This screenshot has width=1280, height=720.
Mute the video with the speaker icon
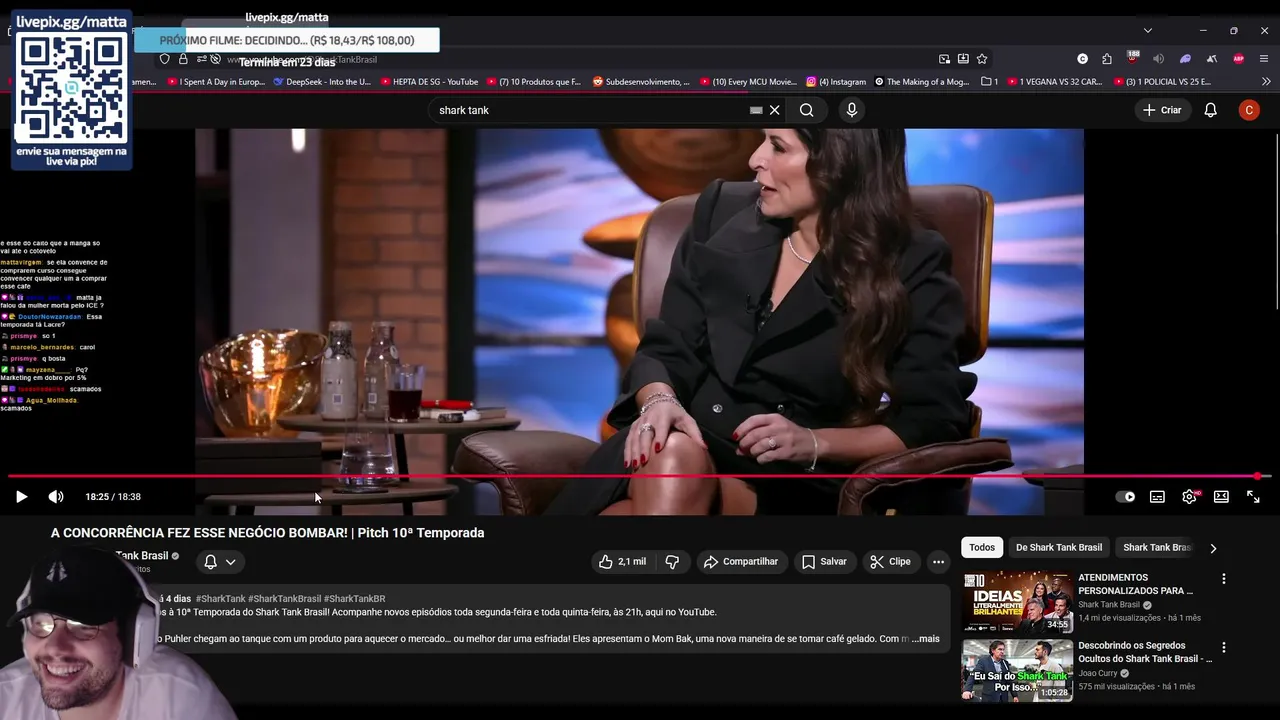coord(56,497)
